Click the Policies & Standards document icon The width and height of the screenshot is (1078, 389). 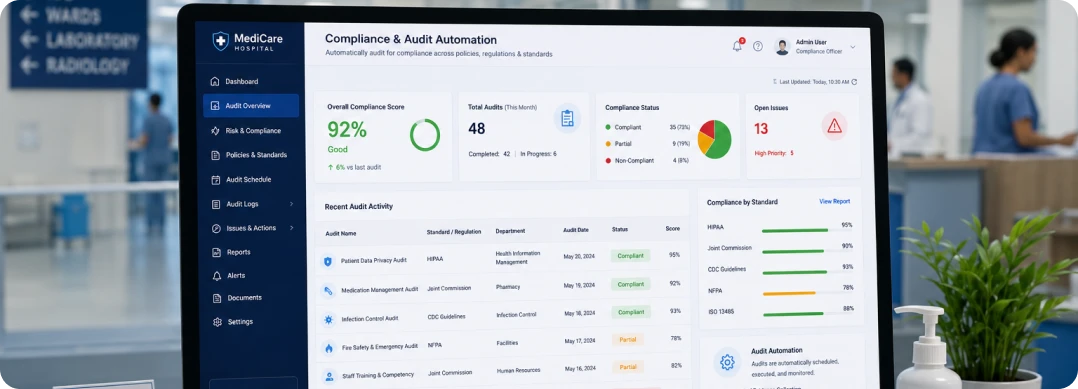click(215, 155)
